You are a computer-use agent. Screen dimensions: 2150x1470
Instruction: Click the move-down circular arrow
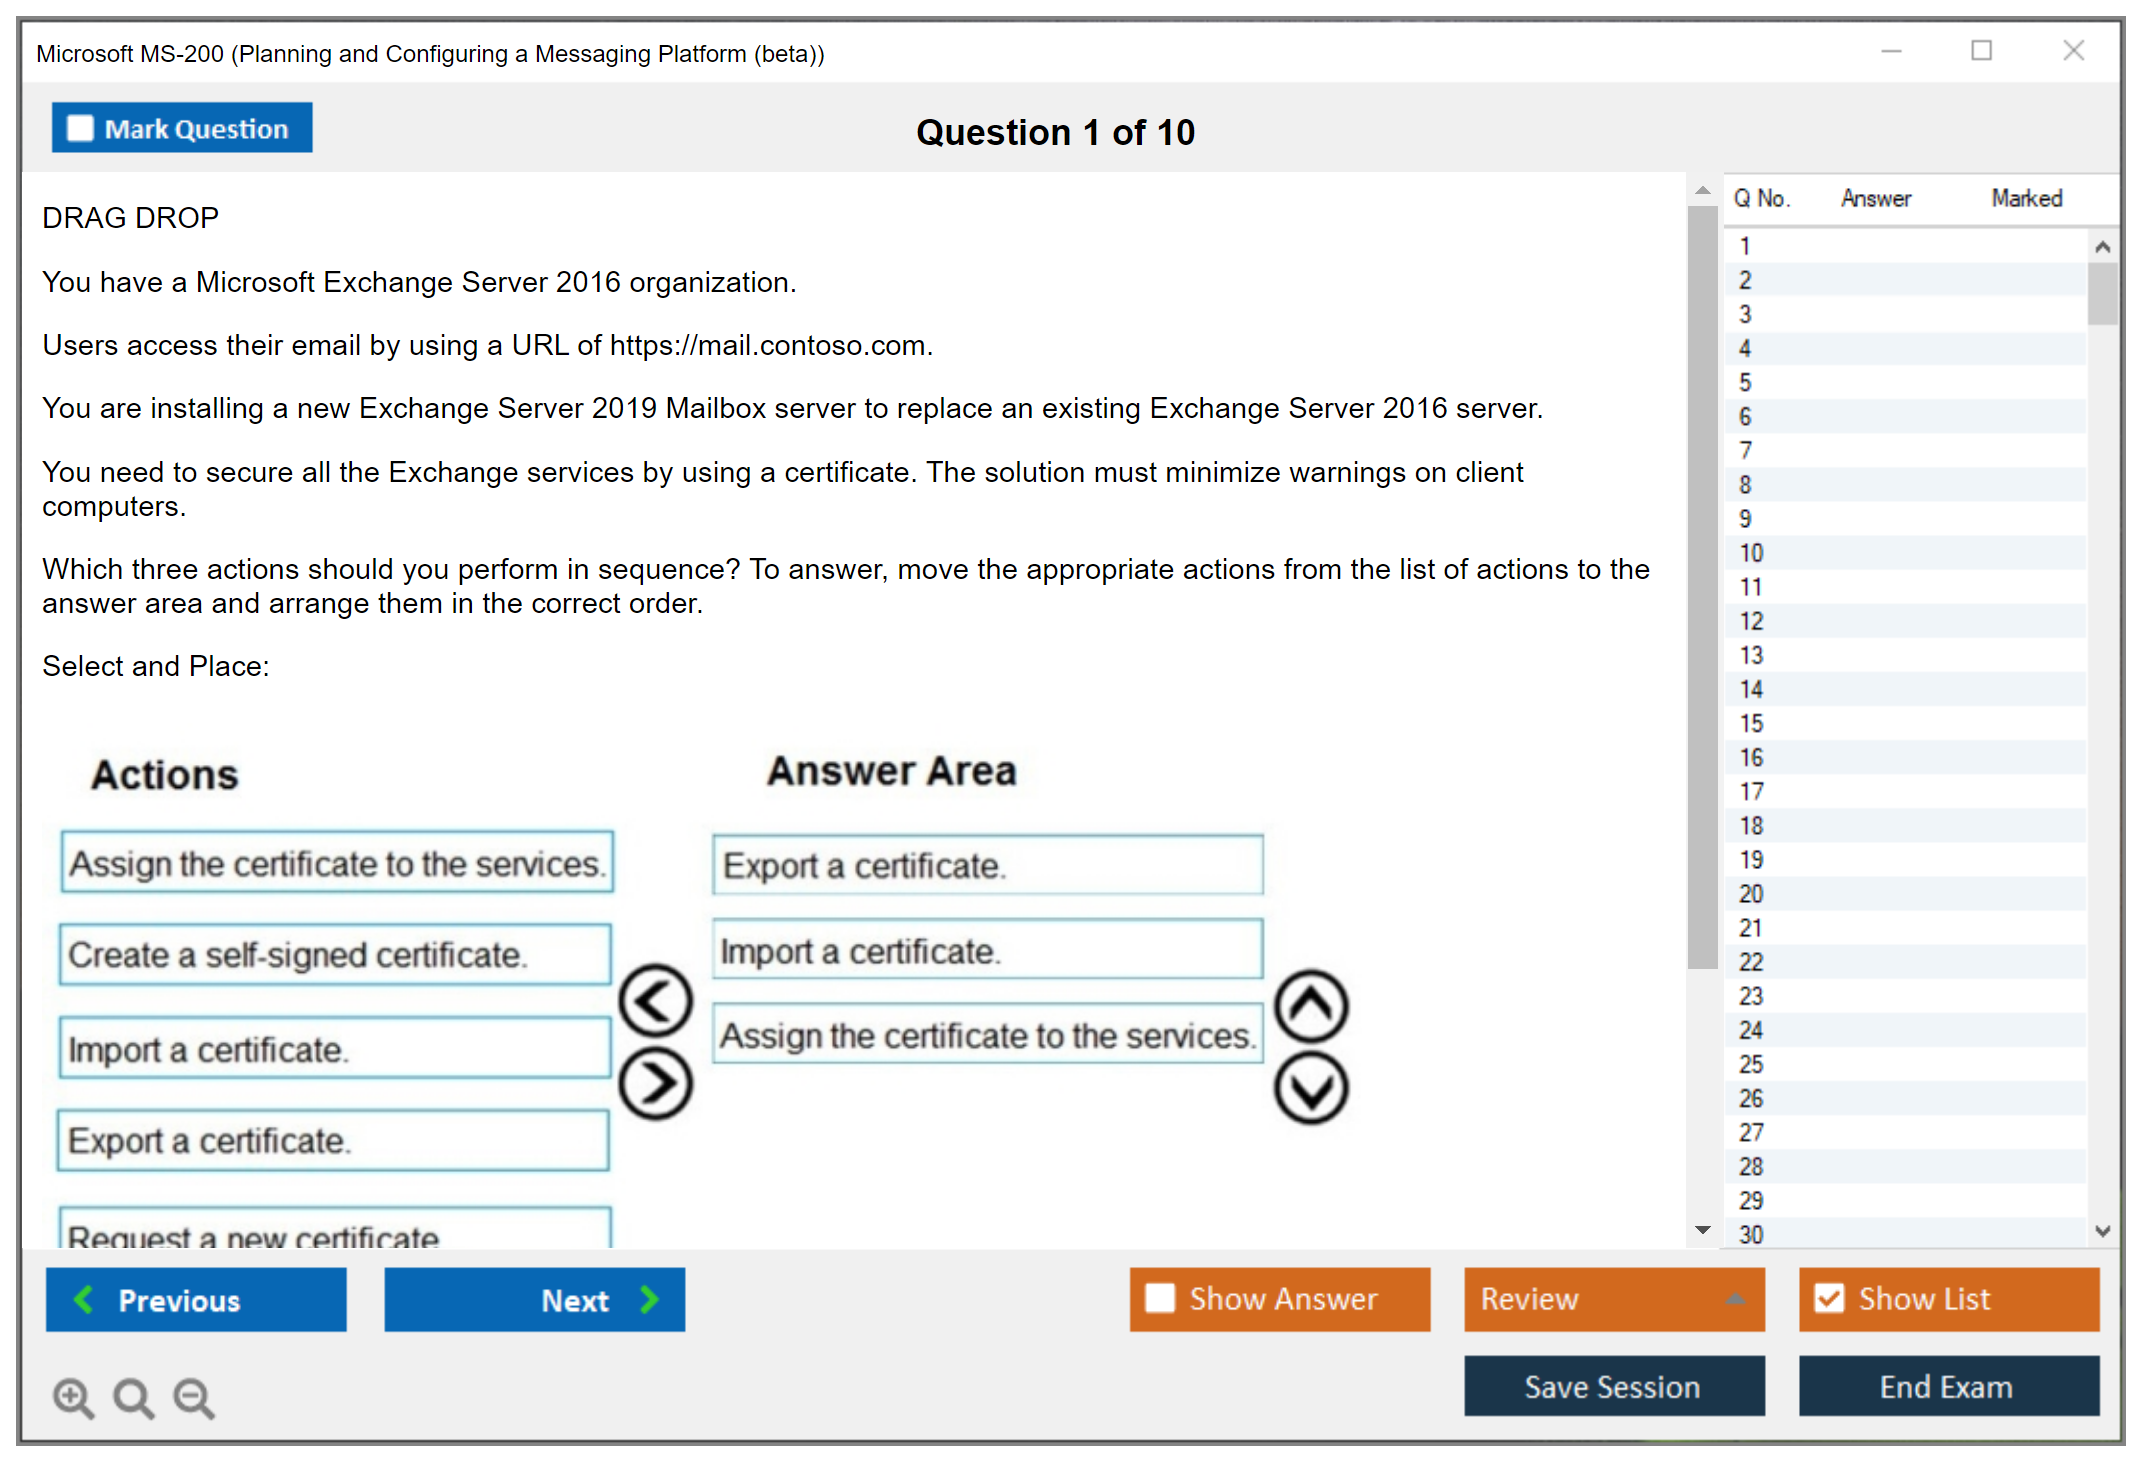pos(1311,1088)
